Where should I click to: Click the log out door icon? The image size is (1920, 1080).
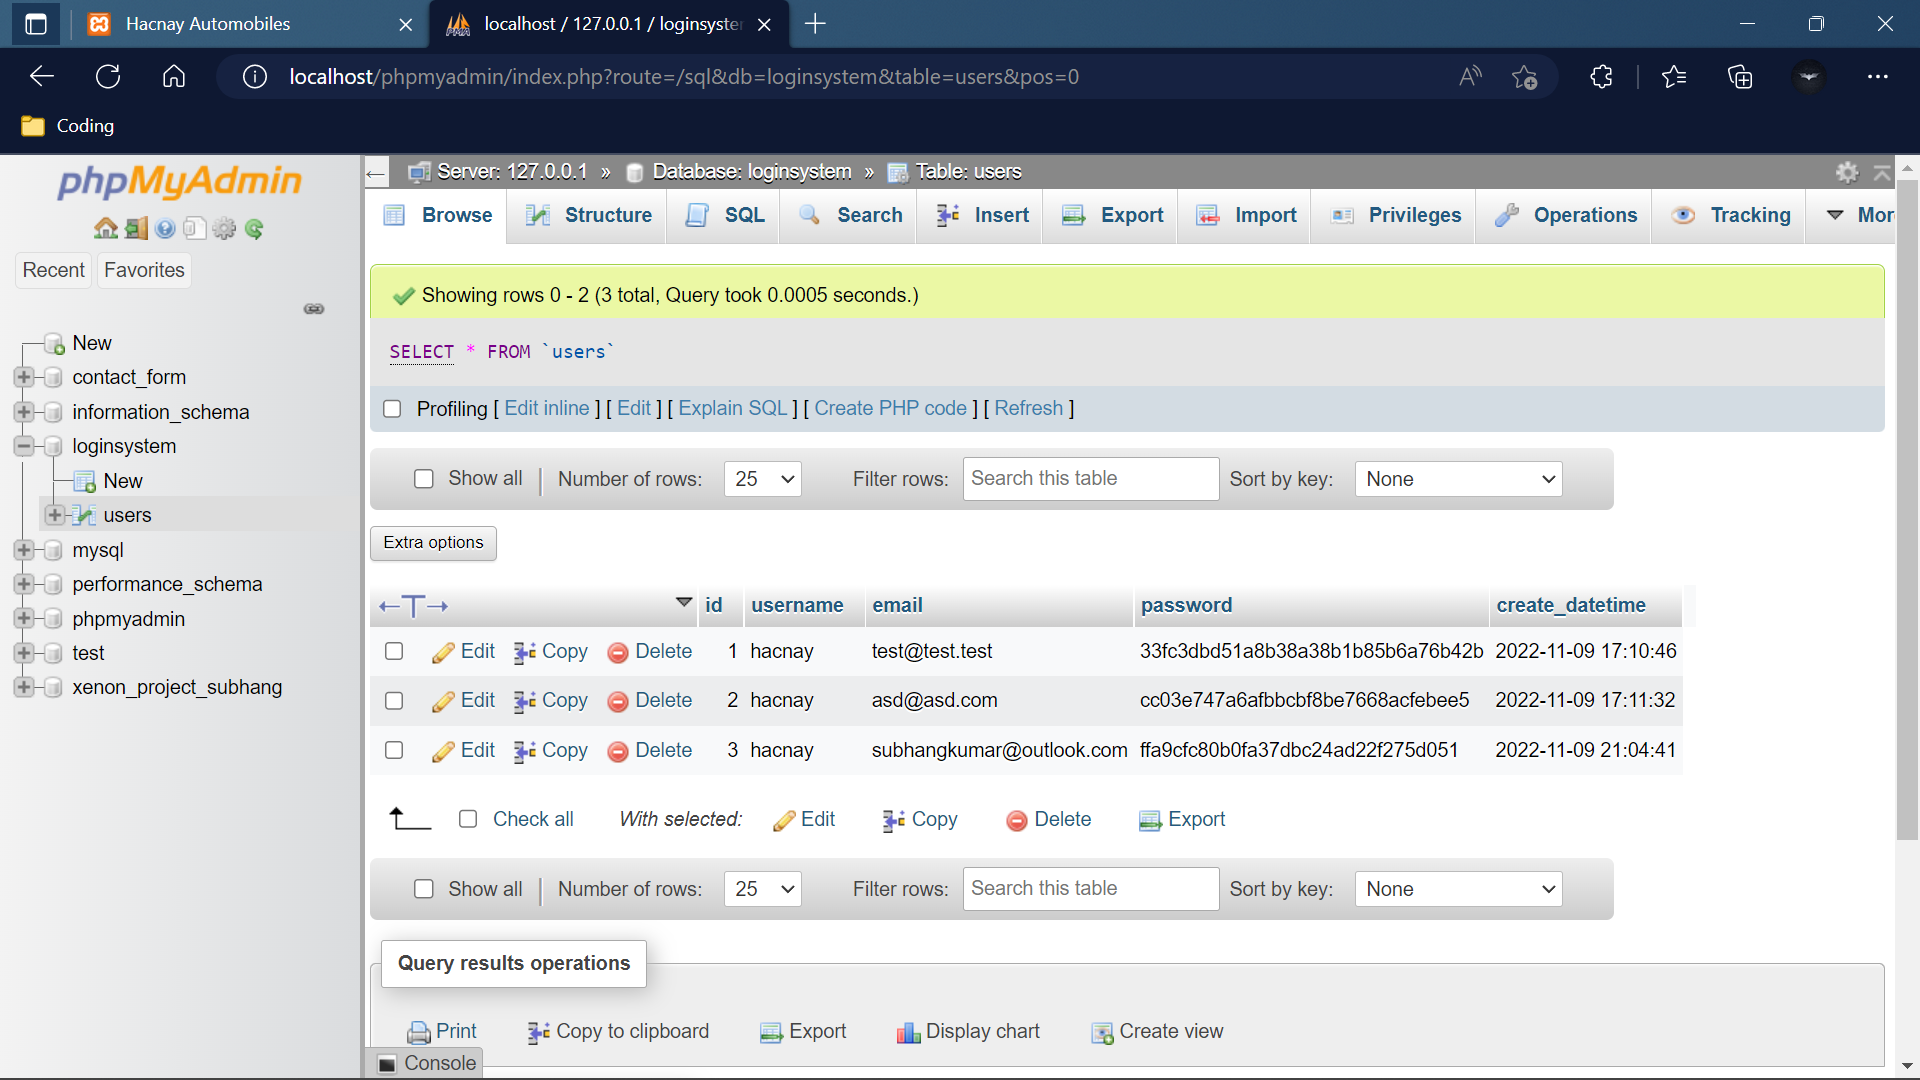coord(136,229)
